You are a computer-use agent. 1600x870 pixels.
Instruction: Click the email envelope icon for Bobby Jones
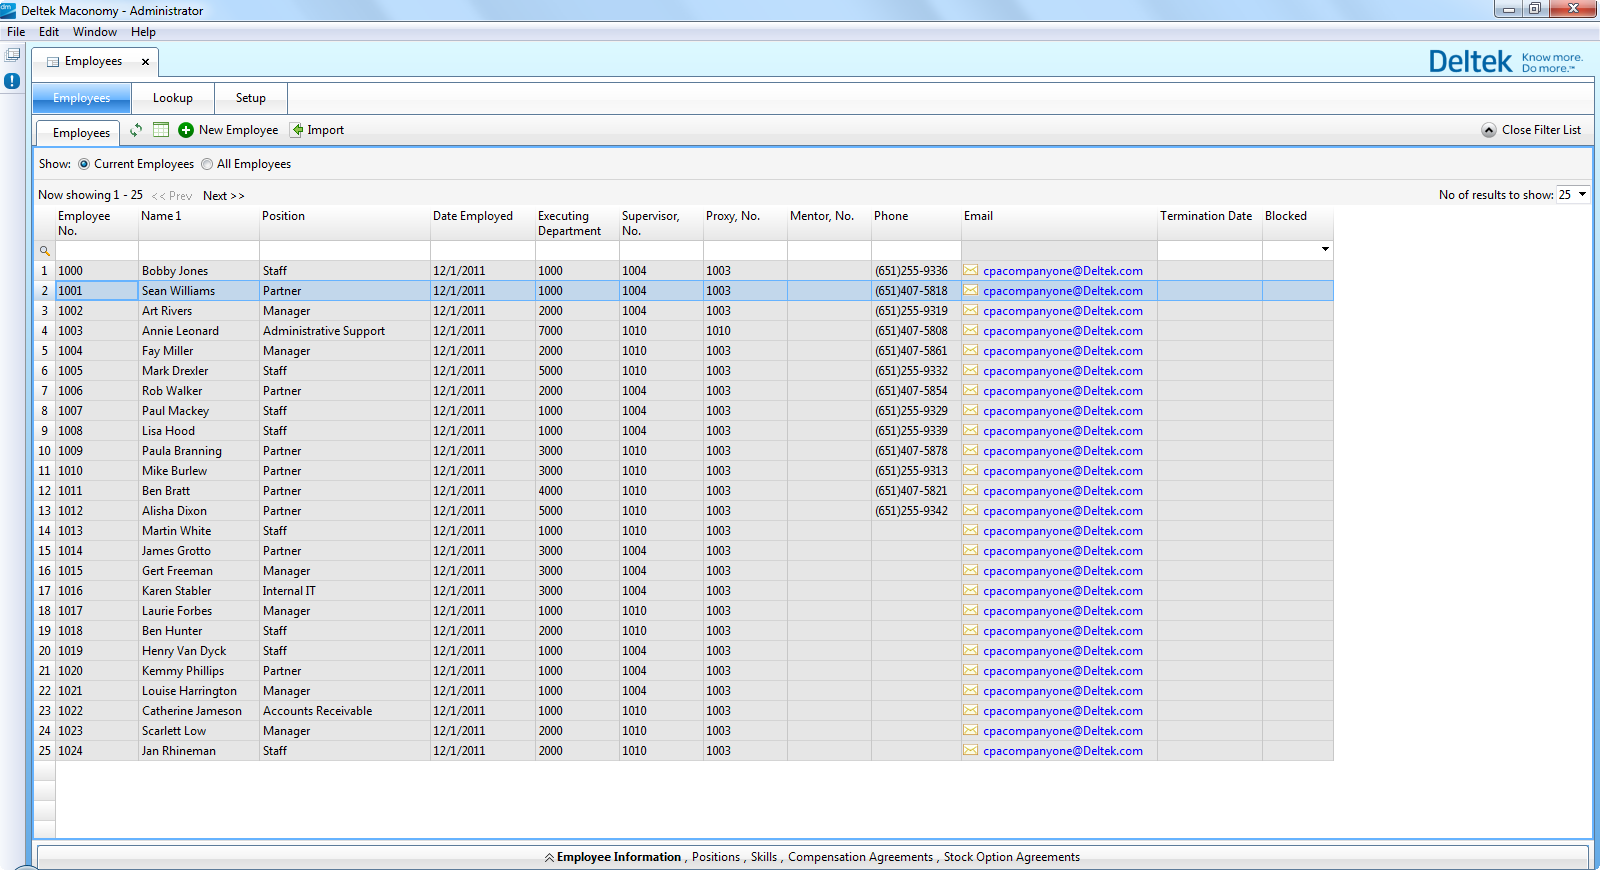[971, 270]
